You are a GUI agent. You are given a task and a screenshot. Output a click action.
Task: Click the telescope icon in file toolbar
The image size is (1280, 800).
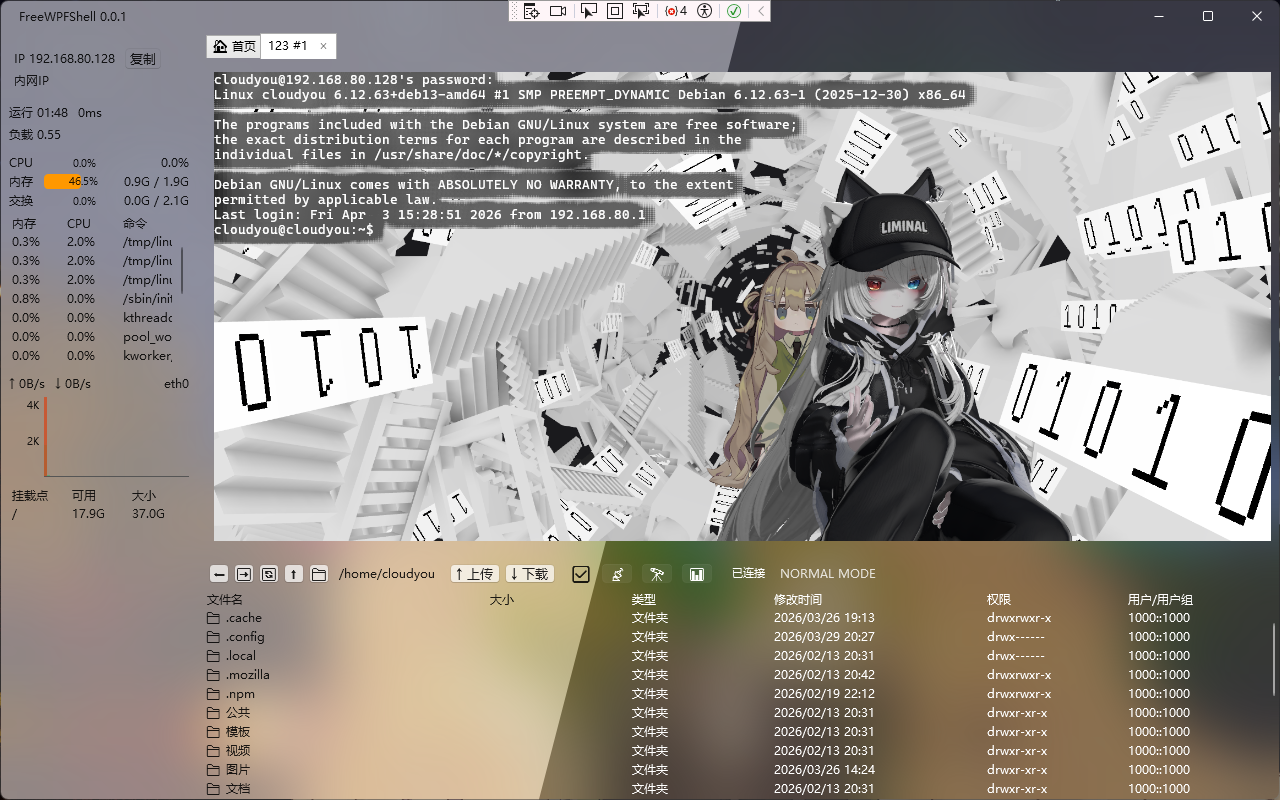tap(657, 574)
